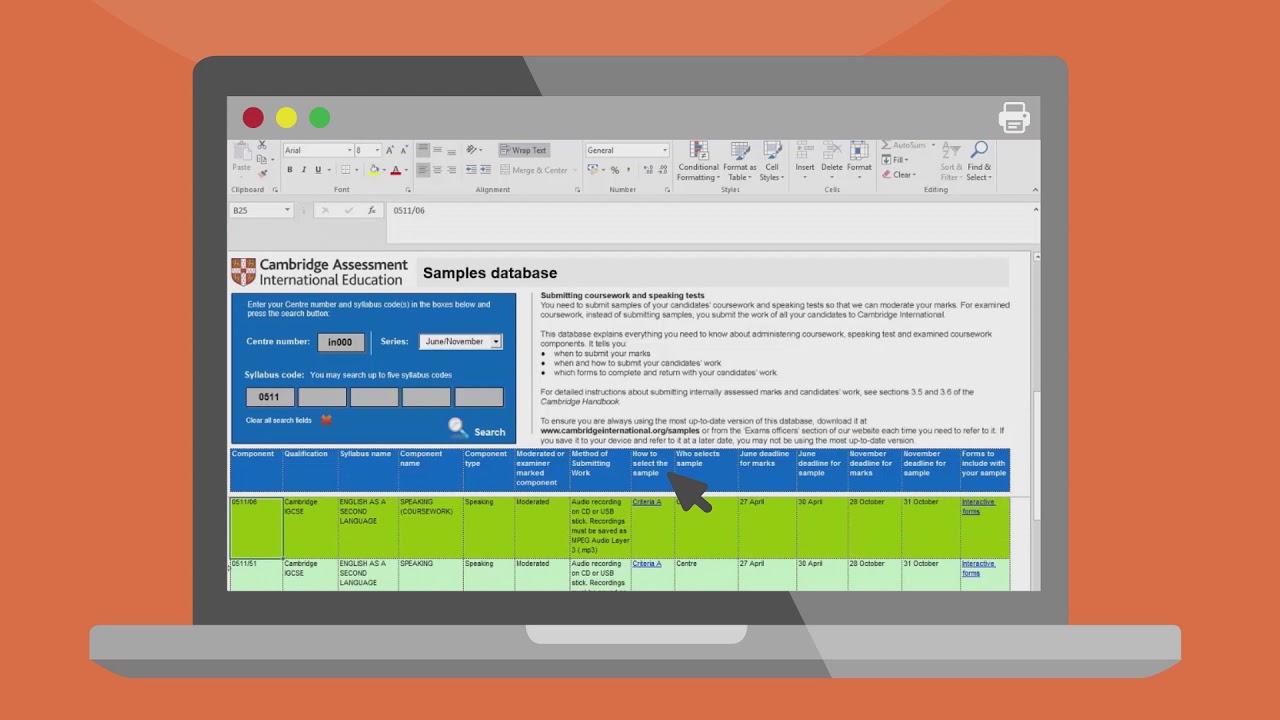
Task: Click the Increase Font Size icon
Action: click(x=390, y=150)
